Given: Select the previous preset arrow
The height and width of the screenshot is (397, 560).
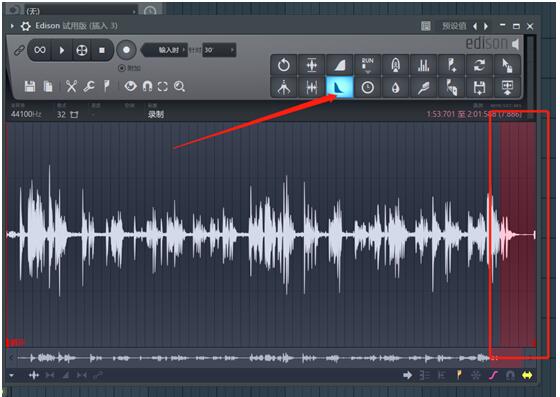Looking at the screenshot, I should click(x=475, y=26).
